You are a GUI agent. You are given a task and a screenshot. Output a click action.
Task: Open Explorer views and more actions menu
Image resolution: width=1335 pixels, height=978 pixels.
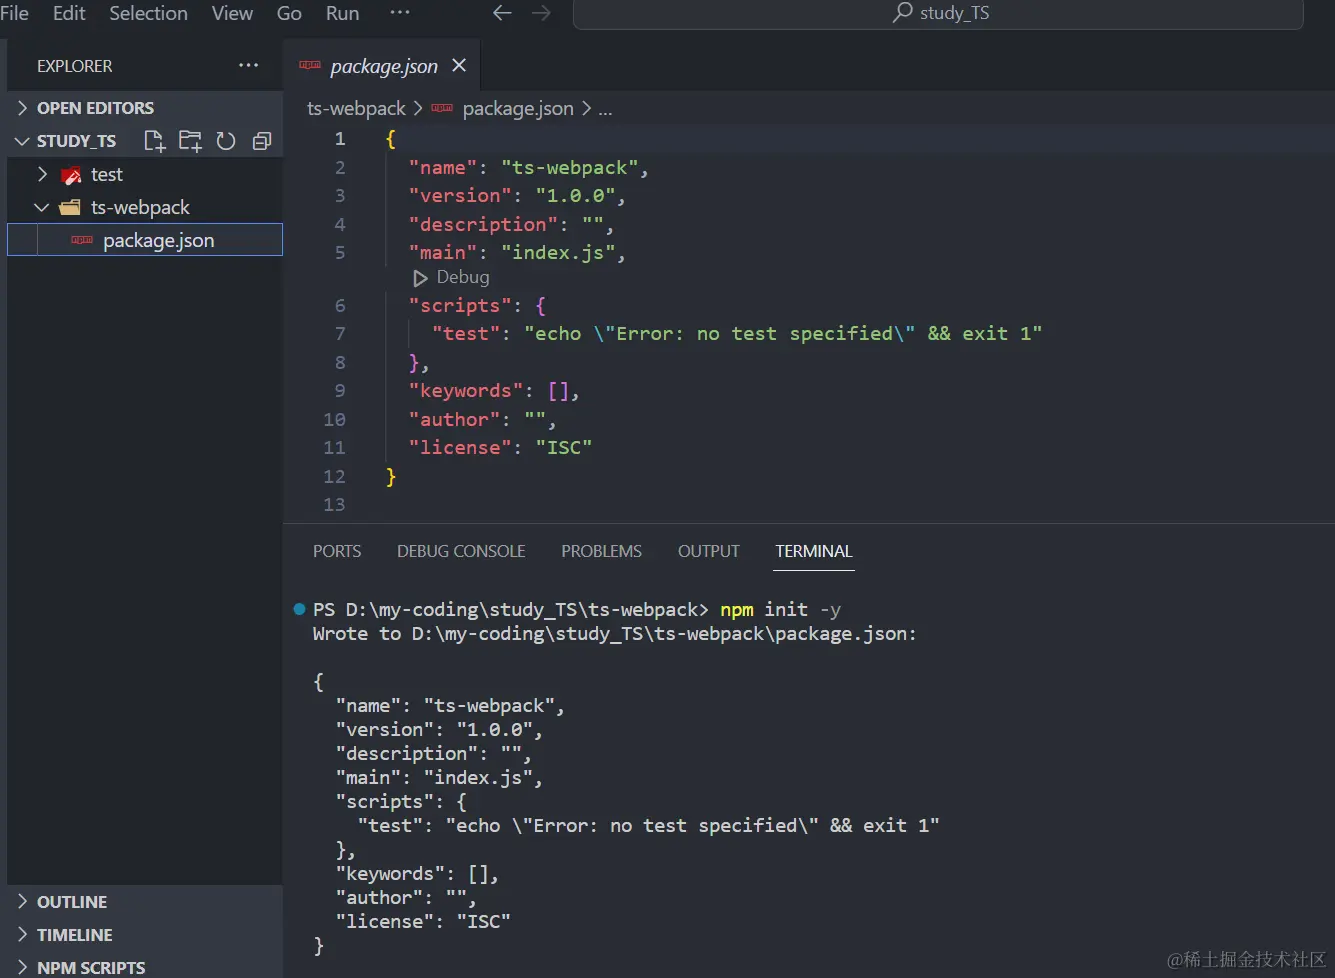pyautogui.click(x=248, y=66)
